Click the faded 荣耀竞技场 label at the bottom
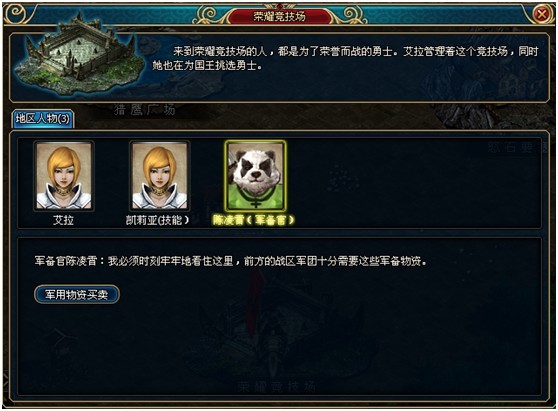This screenshot has height=411, width=558. [x=276, y=386]
